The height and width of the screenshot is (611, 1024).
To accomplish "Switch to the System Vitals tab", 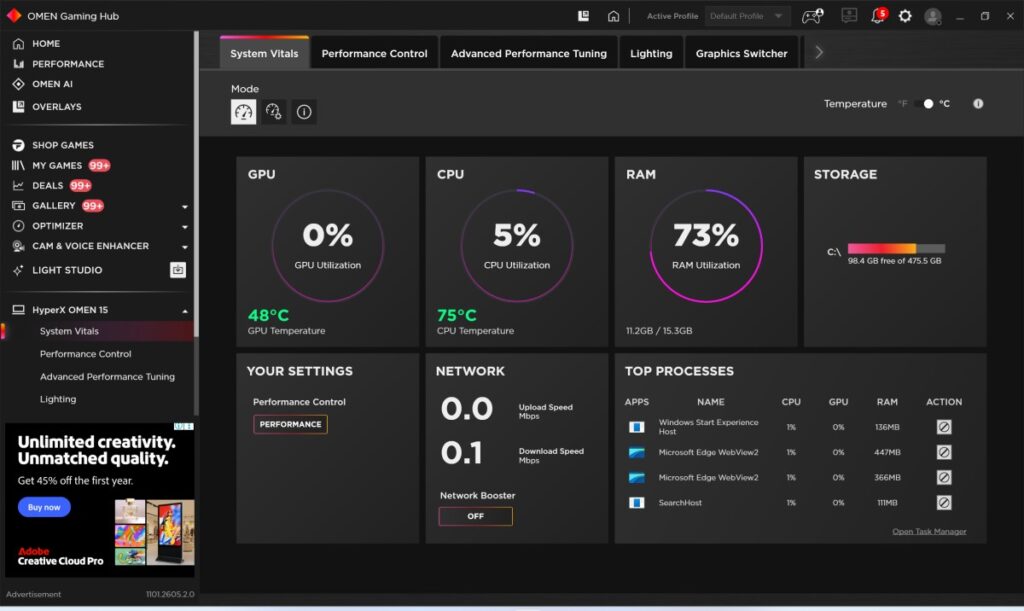I will click(264, 53).
